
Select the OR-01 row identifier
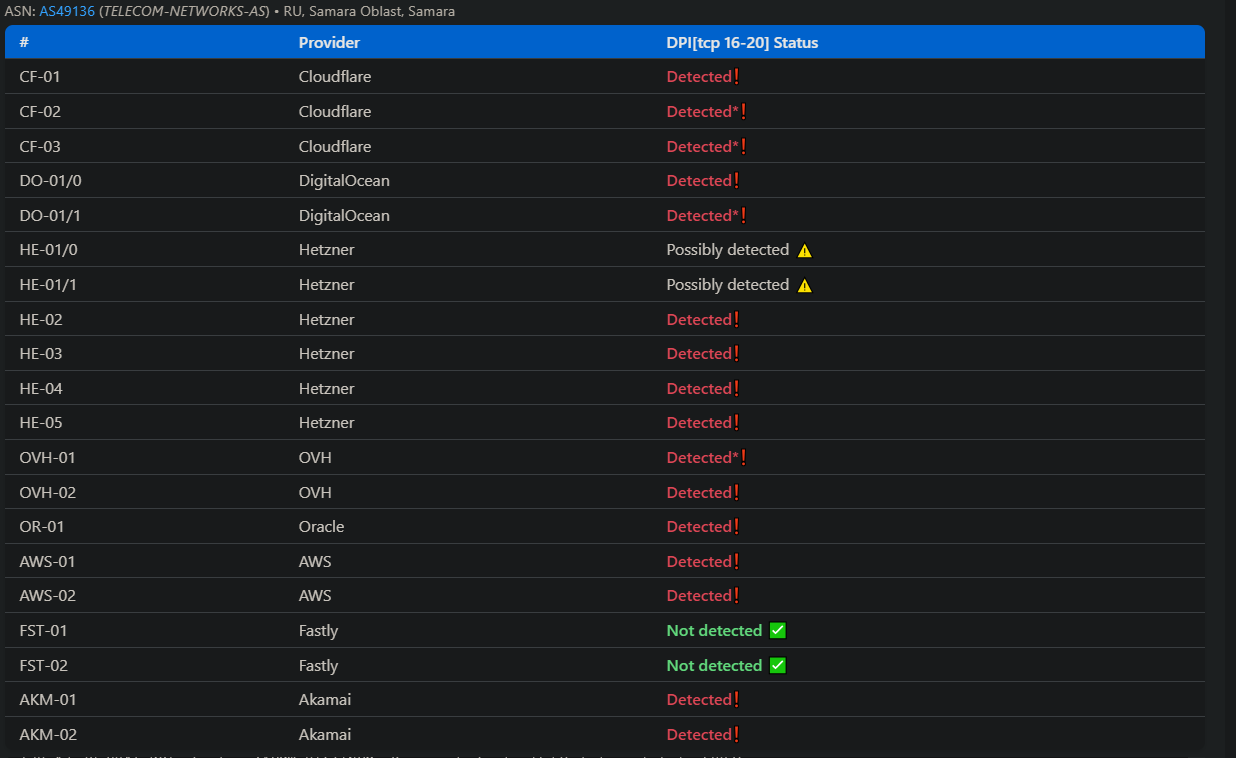point(42,527)
